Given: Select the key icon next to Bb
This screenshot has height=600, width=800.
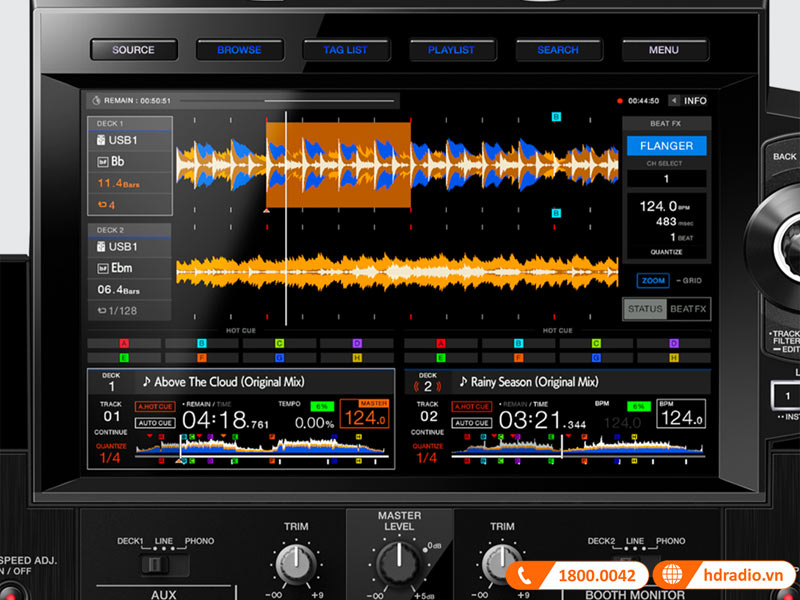Looking at the screenshot, I should click(103, 160).
